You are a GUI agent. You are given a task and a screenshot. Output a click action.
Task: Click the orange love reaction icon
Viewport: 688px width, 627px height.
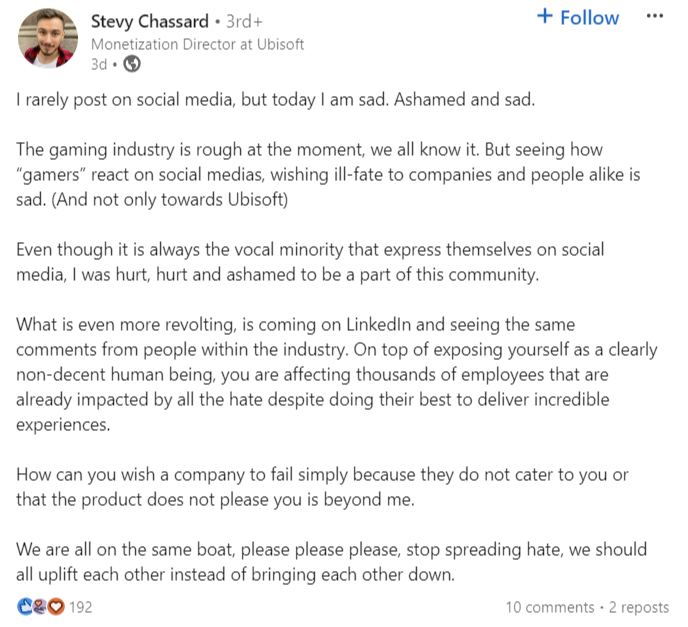[56, 607]
